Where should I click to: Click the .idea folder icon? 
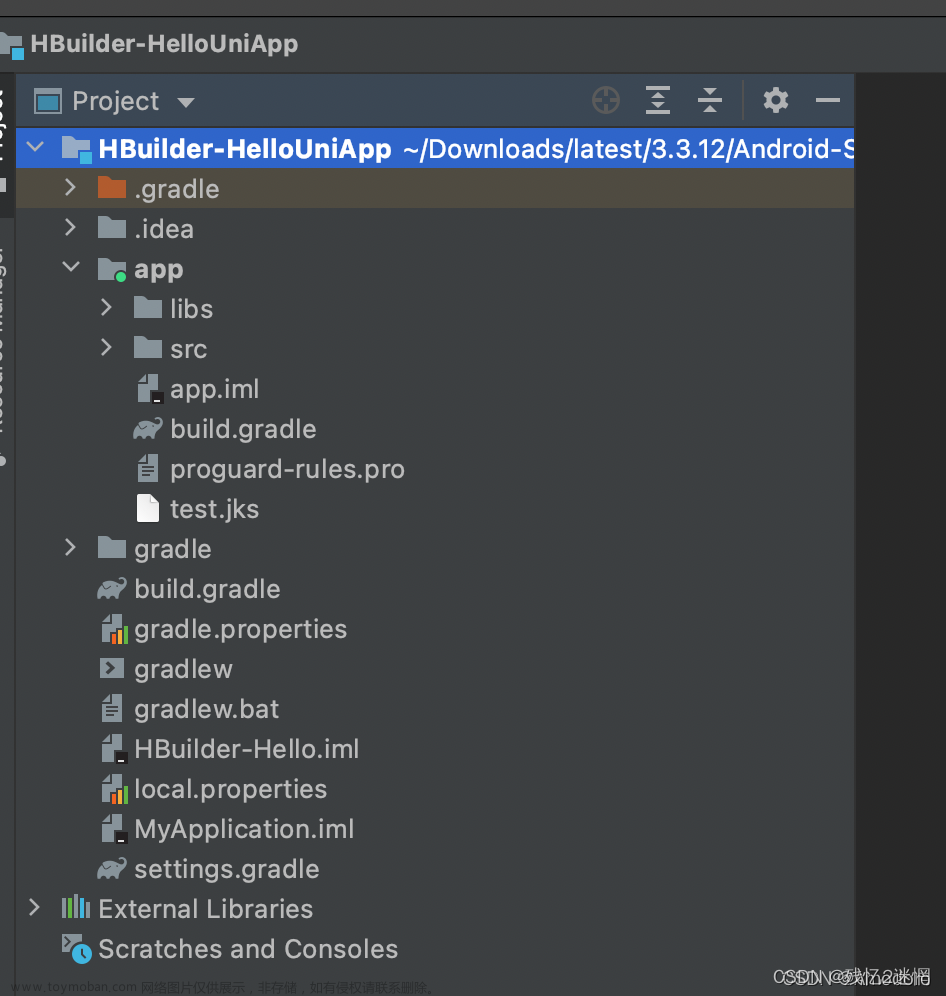[112, 228]
